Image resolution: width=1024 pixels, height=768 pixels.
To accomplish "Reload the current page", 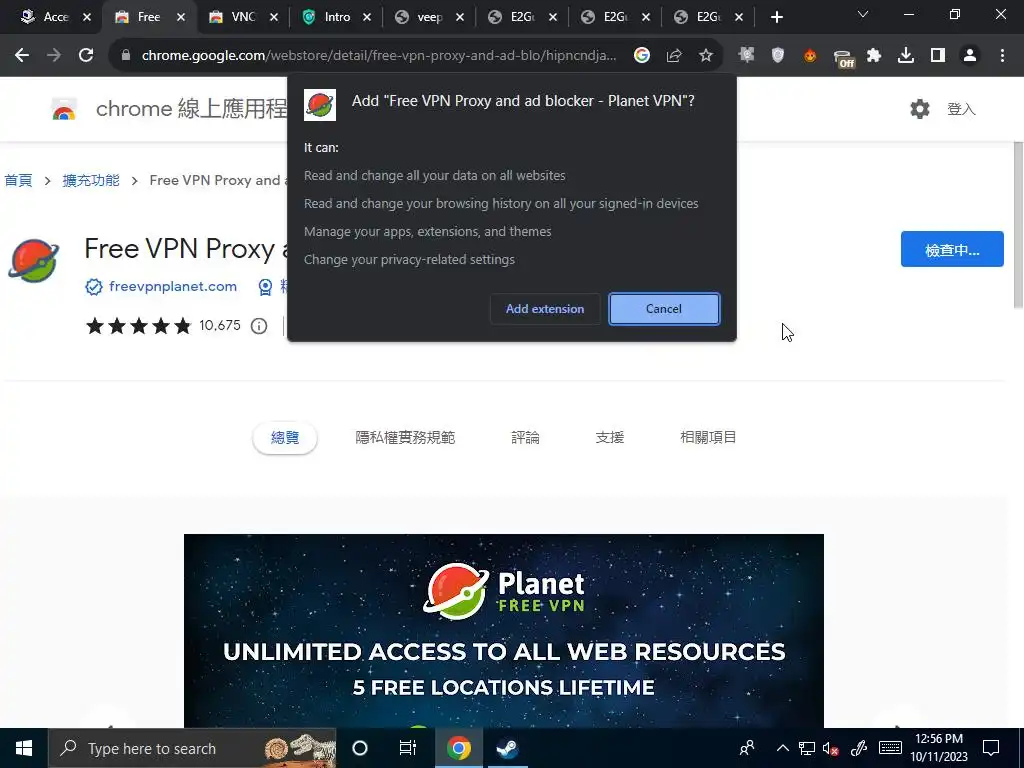I will tap(86, 56).
